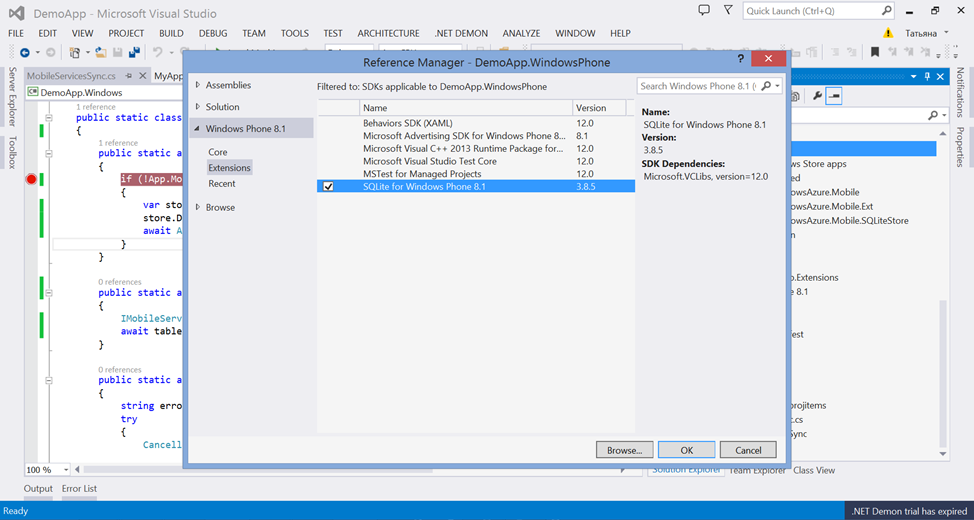The height and width of the screenshot is (520, 974).
Task: Click the Solution Explorer pin auto-hide icon
Action: click(x=927, y=76)
